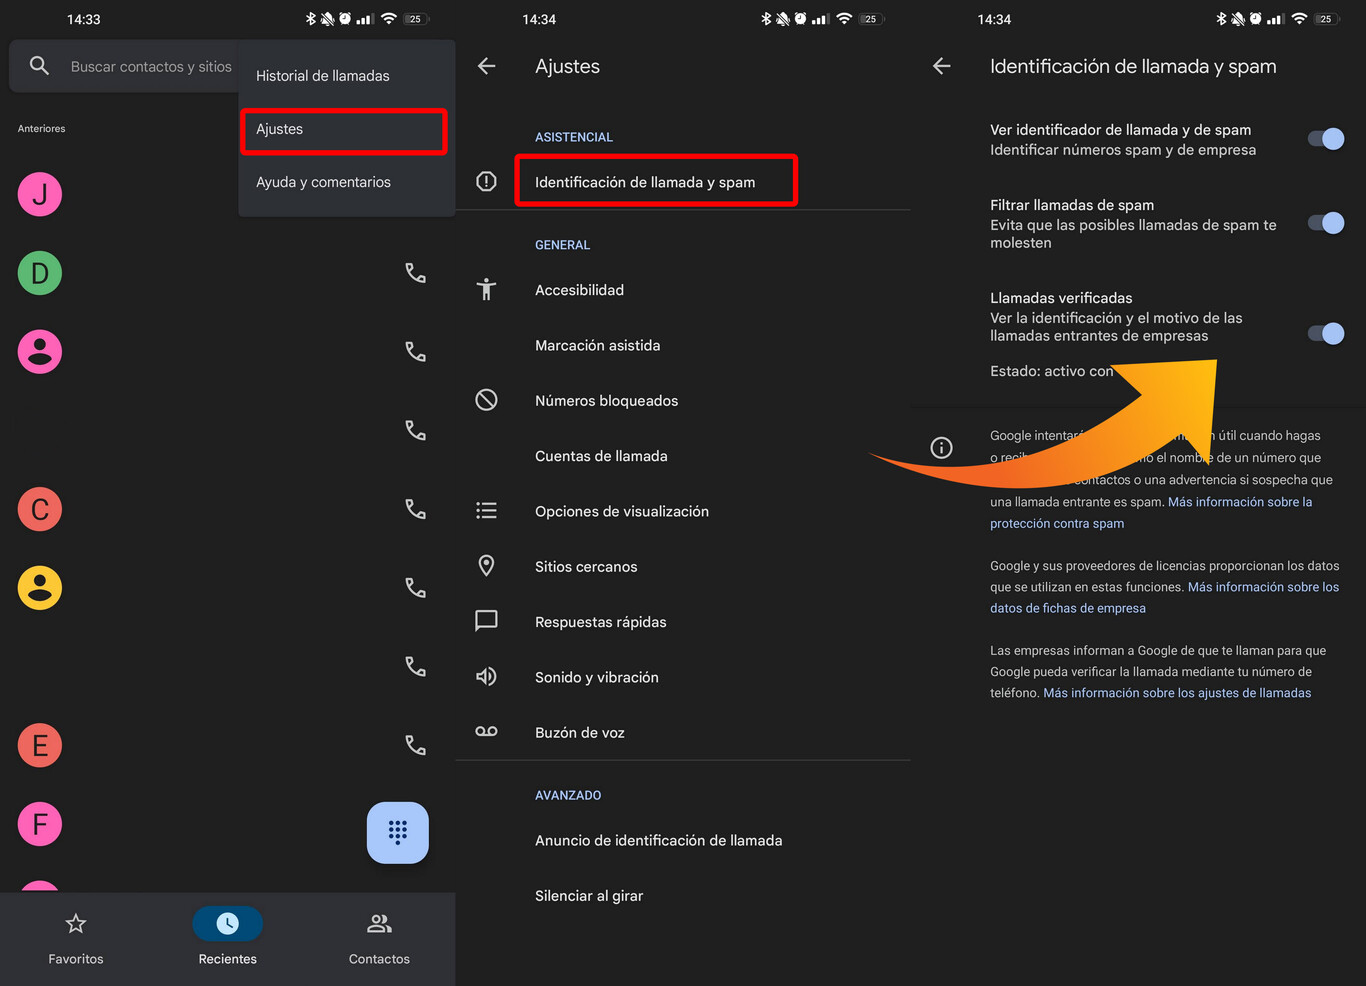Choose Ayuda y comentarios menu entry
The height and width of the screenshot is (986, 1366).
(323, 182)
